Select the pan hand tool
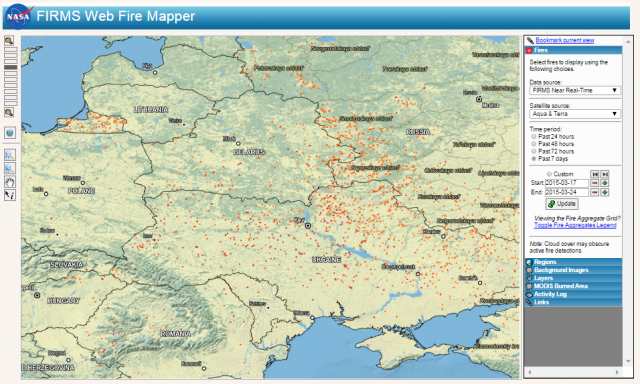This screenshot has height=384, width=640. [x=10, y=182]
